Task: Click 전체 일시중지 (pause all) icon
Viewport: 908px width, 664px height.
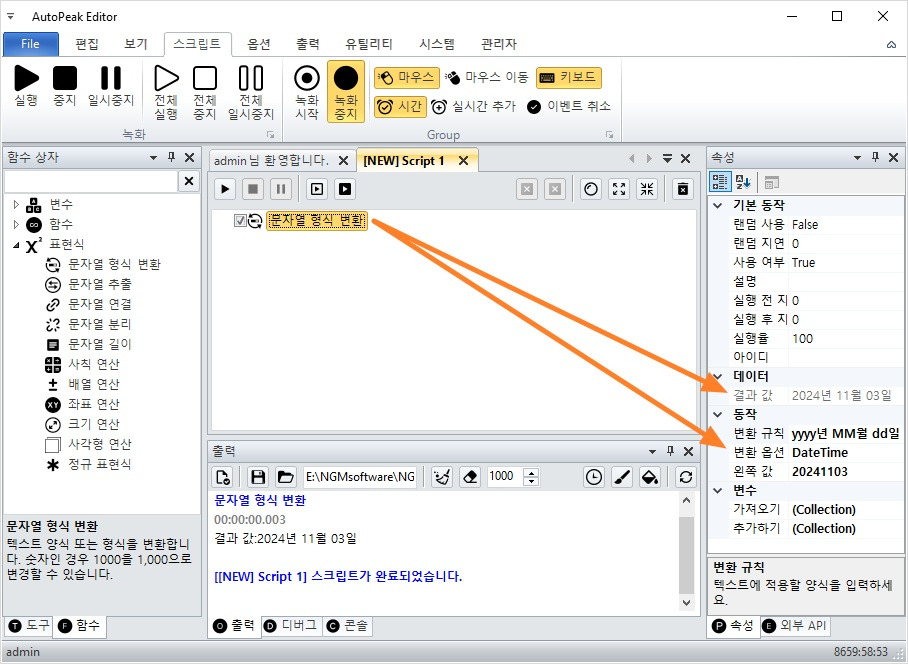Action: (x=251, y=93)
